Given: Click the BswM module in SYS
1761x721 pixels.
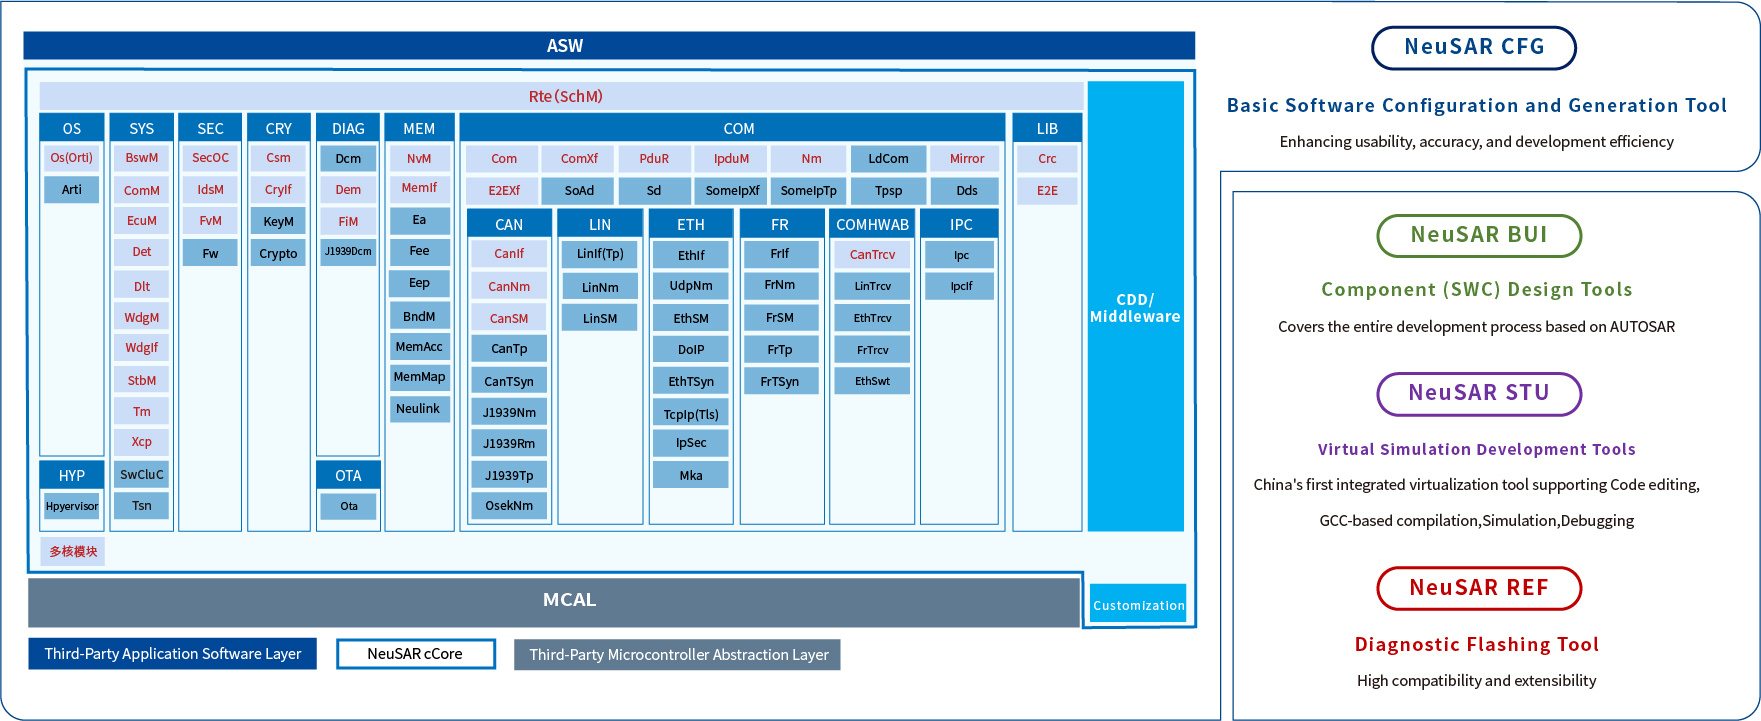Looking at the screenshot, I should click(x=142, y=158).
